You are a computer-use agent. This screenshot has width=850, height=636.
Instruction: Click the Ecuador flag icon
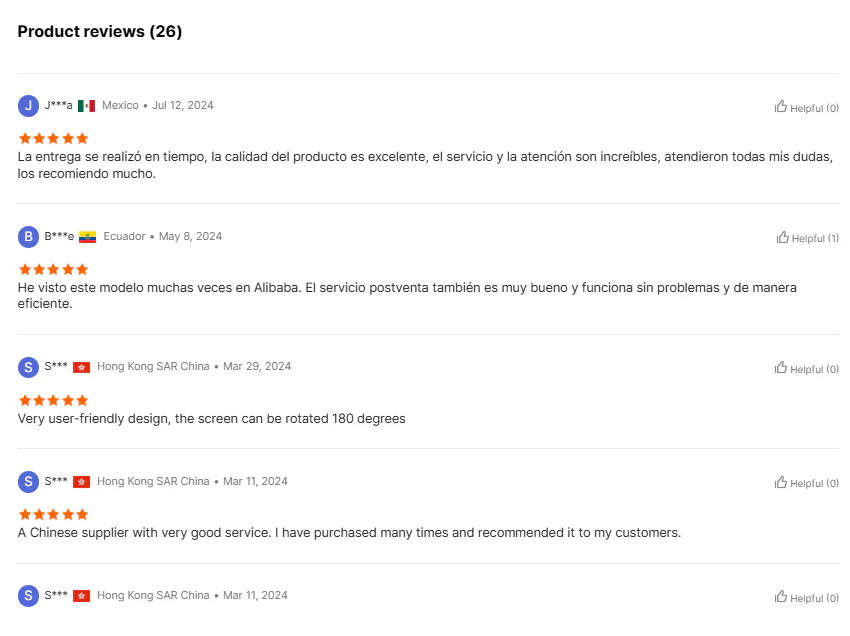point(87,237)
